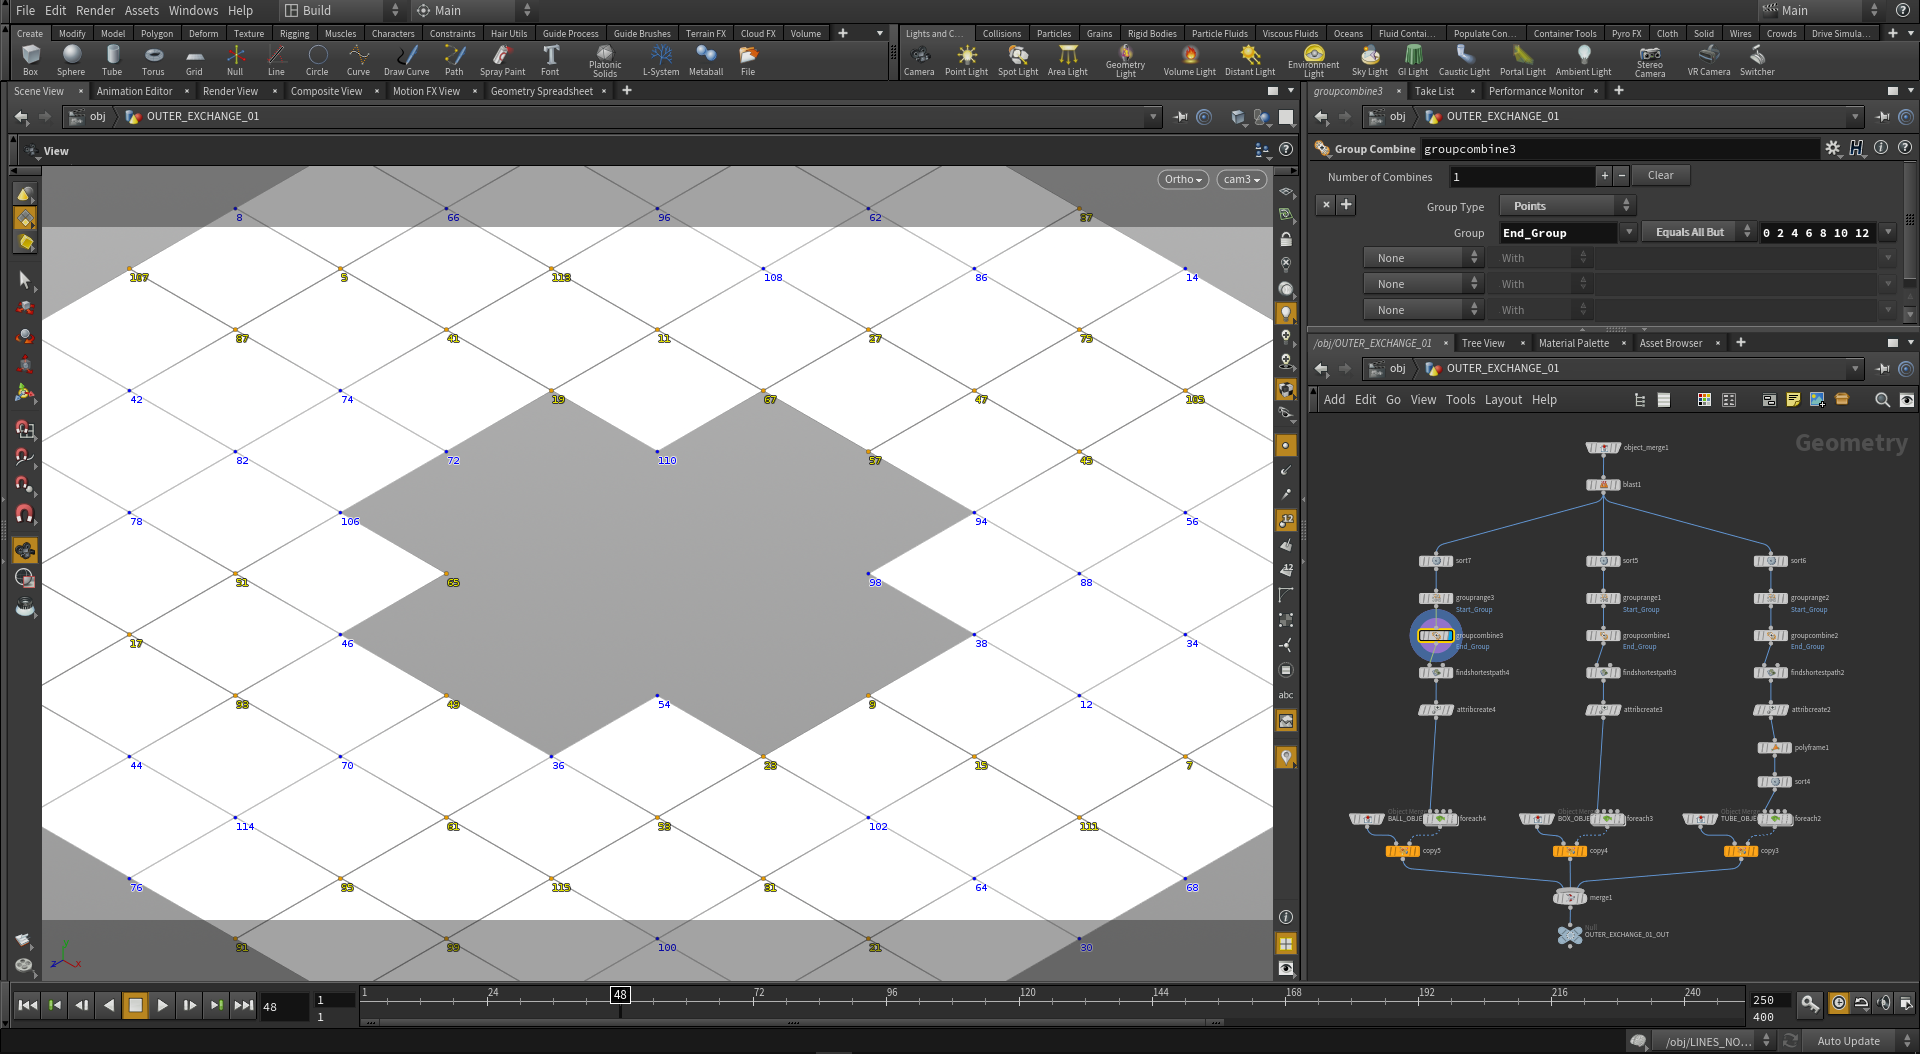The height and width of the screenshot is (1054, 1920).
Task: Add a Caustic Light from shelf
Action: (1464, 60)
